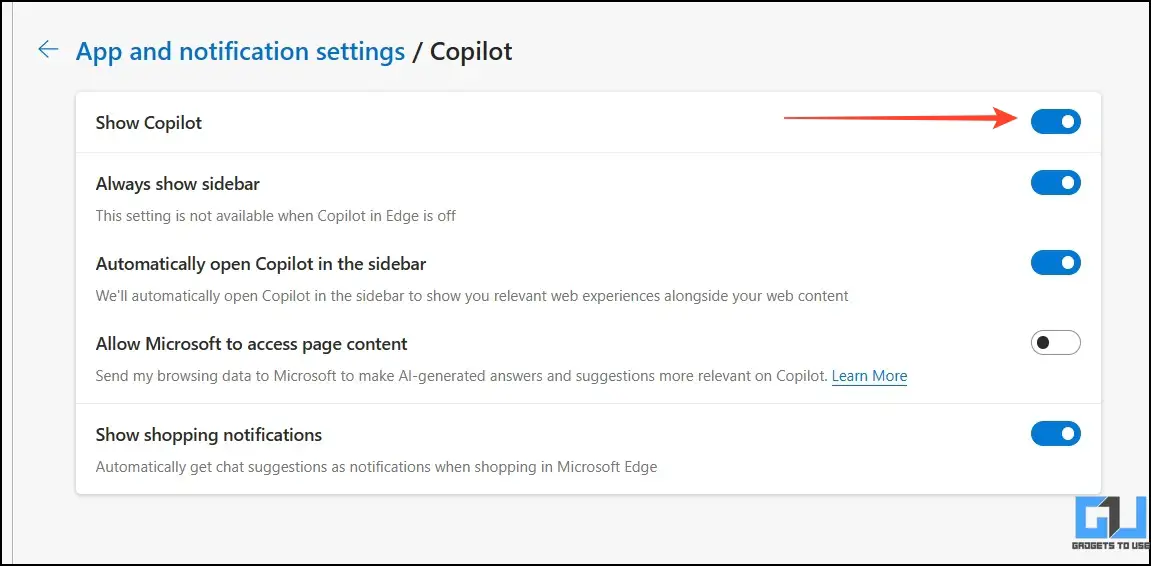The image size is (1151, 566).
Task: Click the Show Copilot label text
Action: [x=149, y=123]
